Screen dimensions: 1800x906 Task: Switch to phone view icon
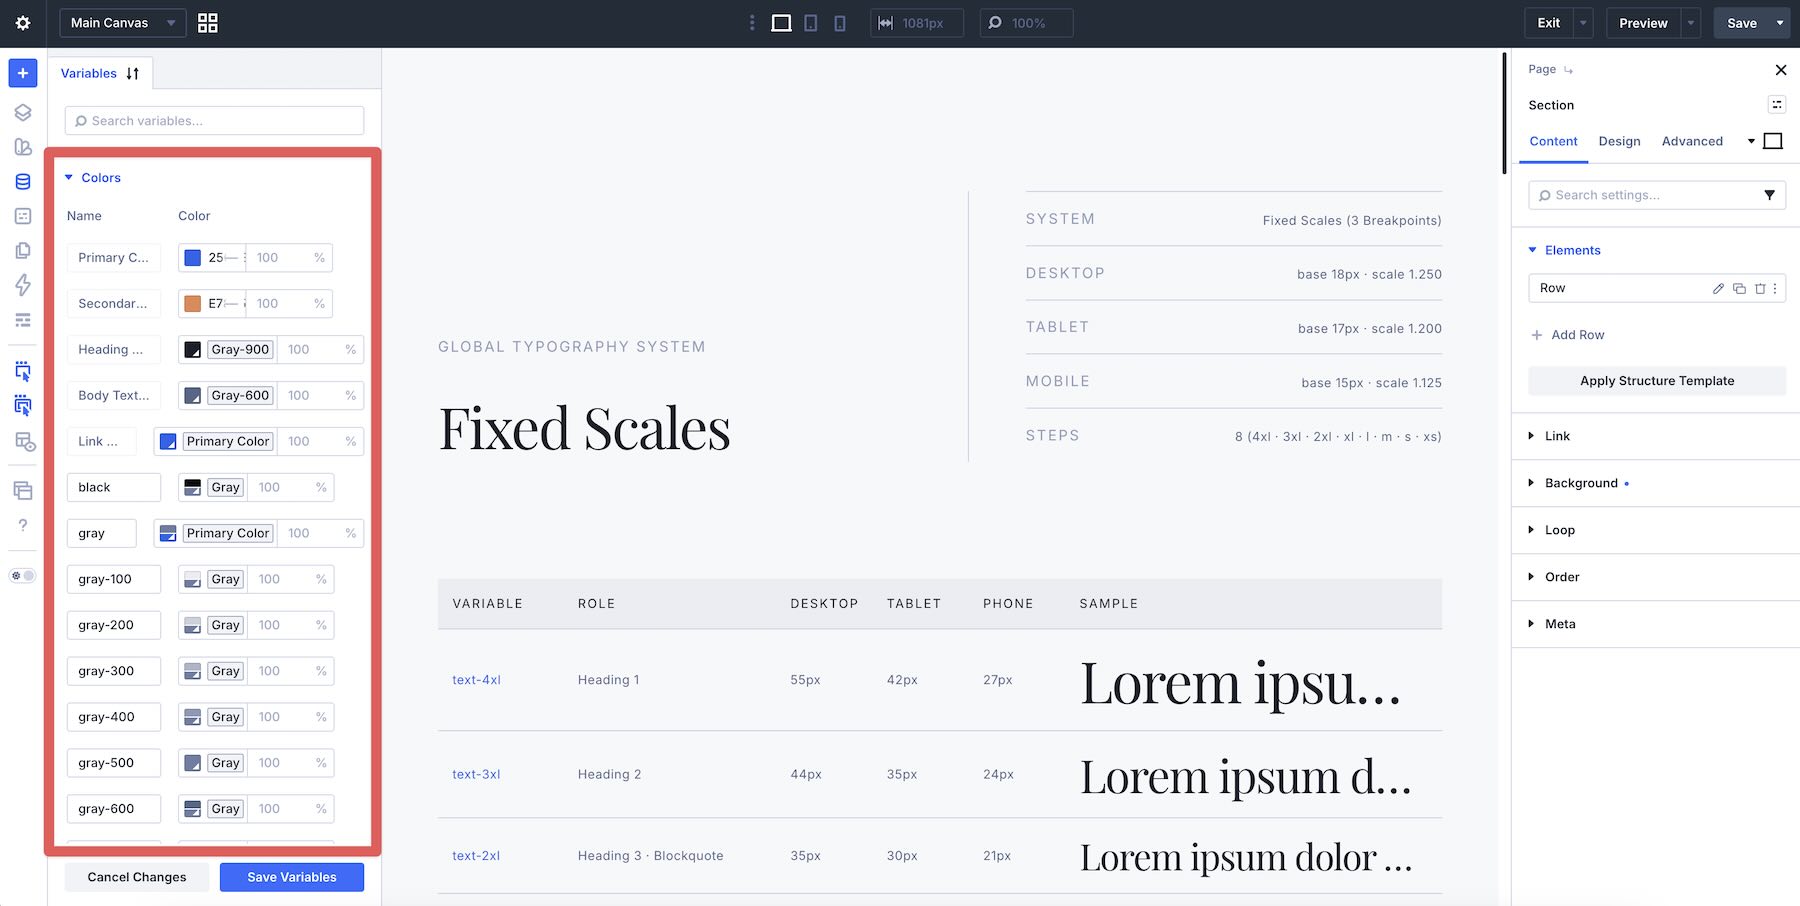[840, 23]
